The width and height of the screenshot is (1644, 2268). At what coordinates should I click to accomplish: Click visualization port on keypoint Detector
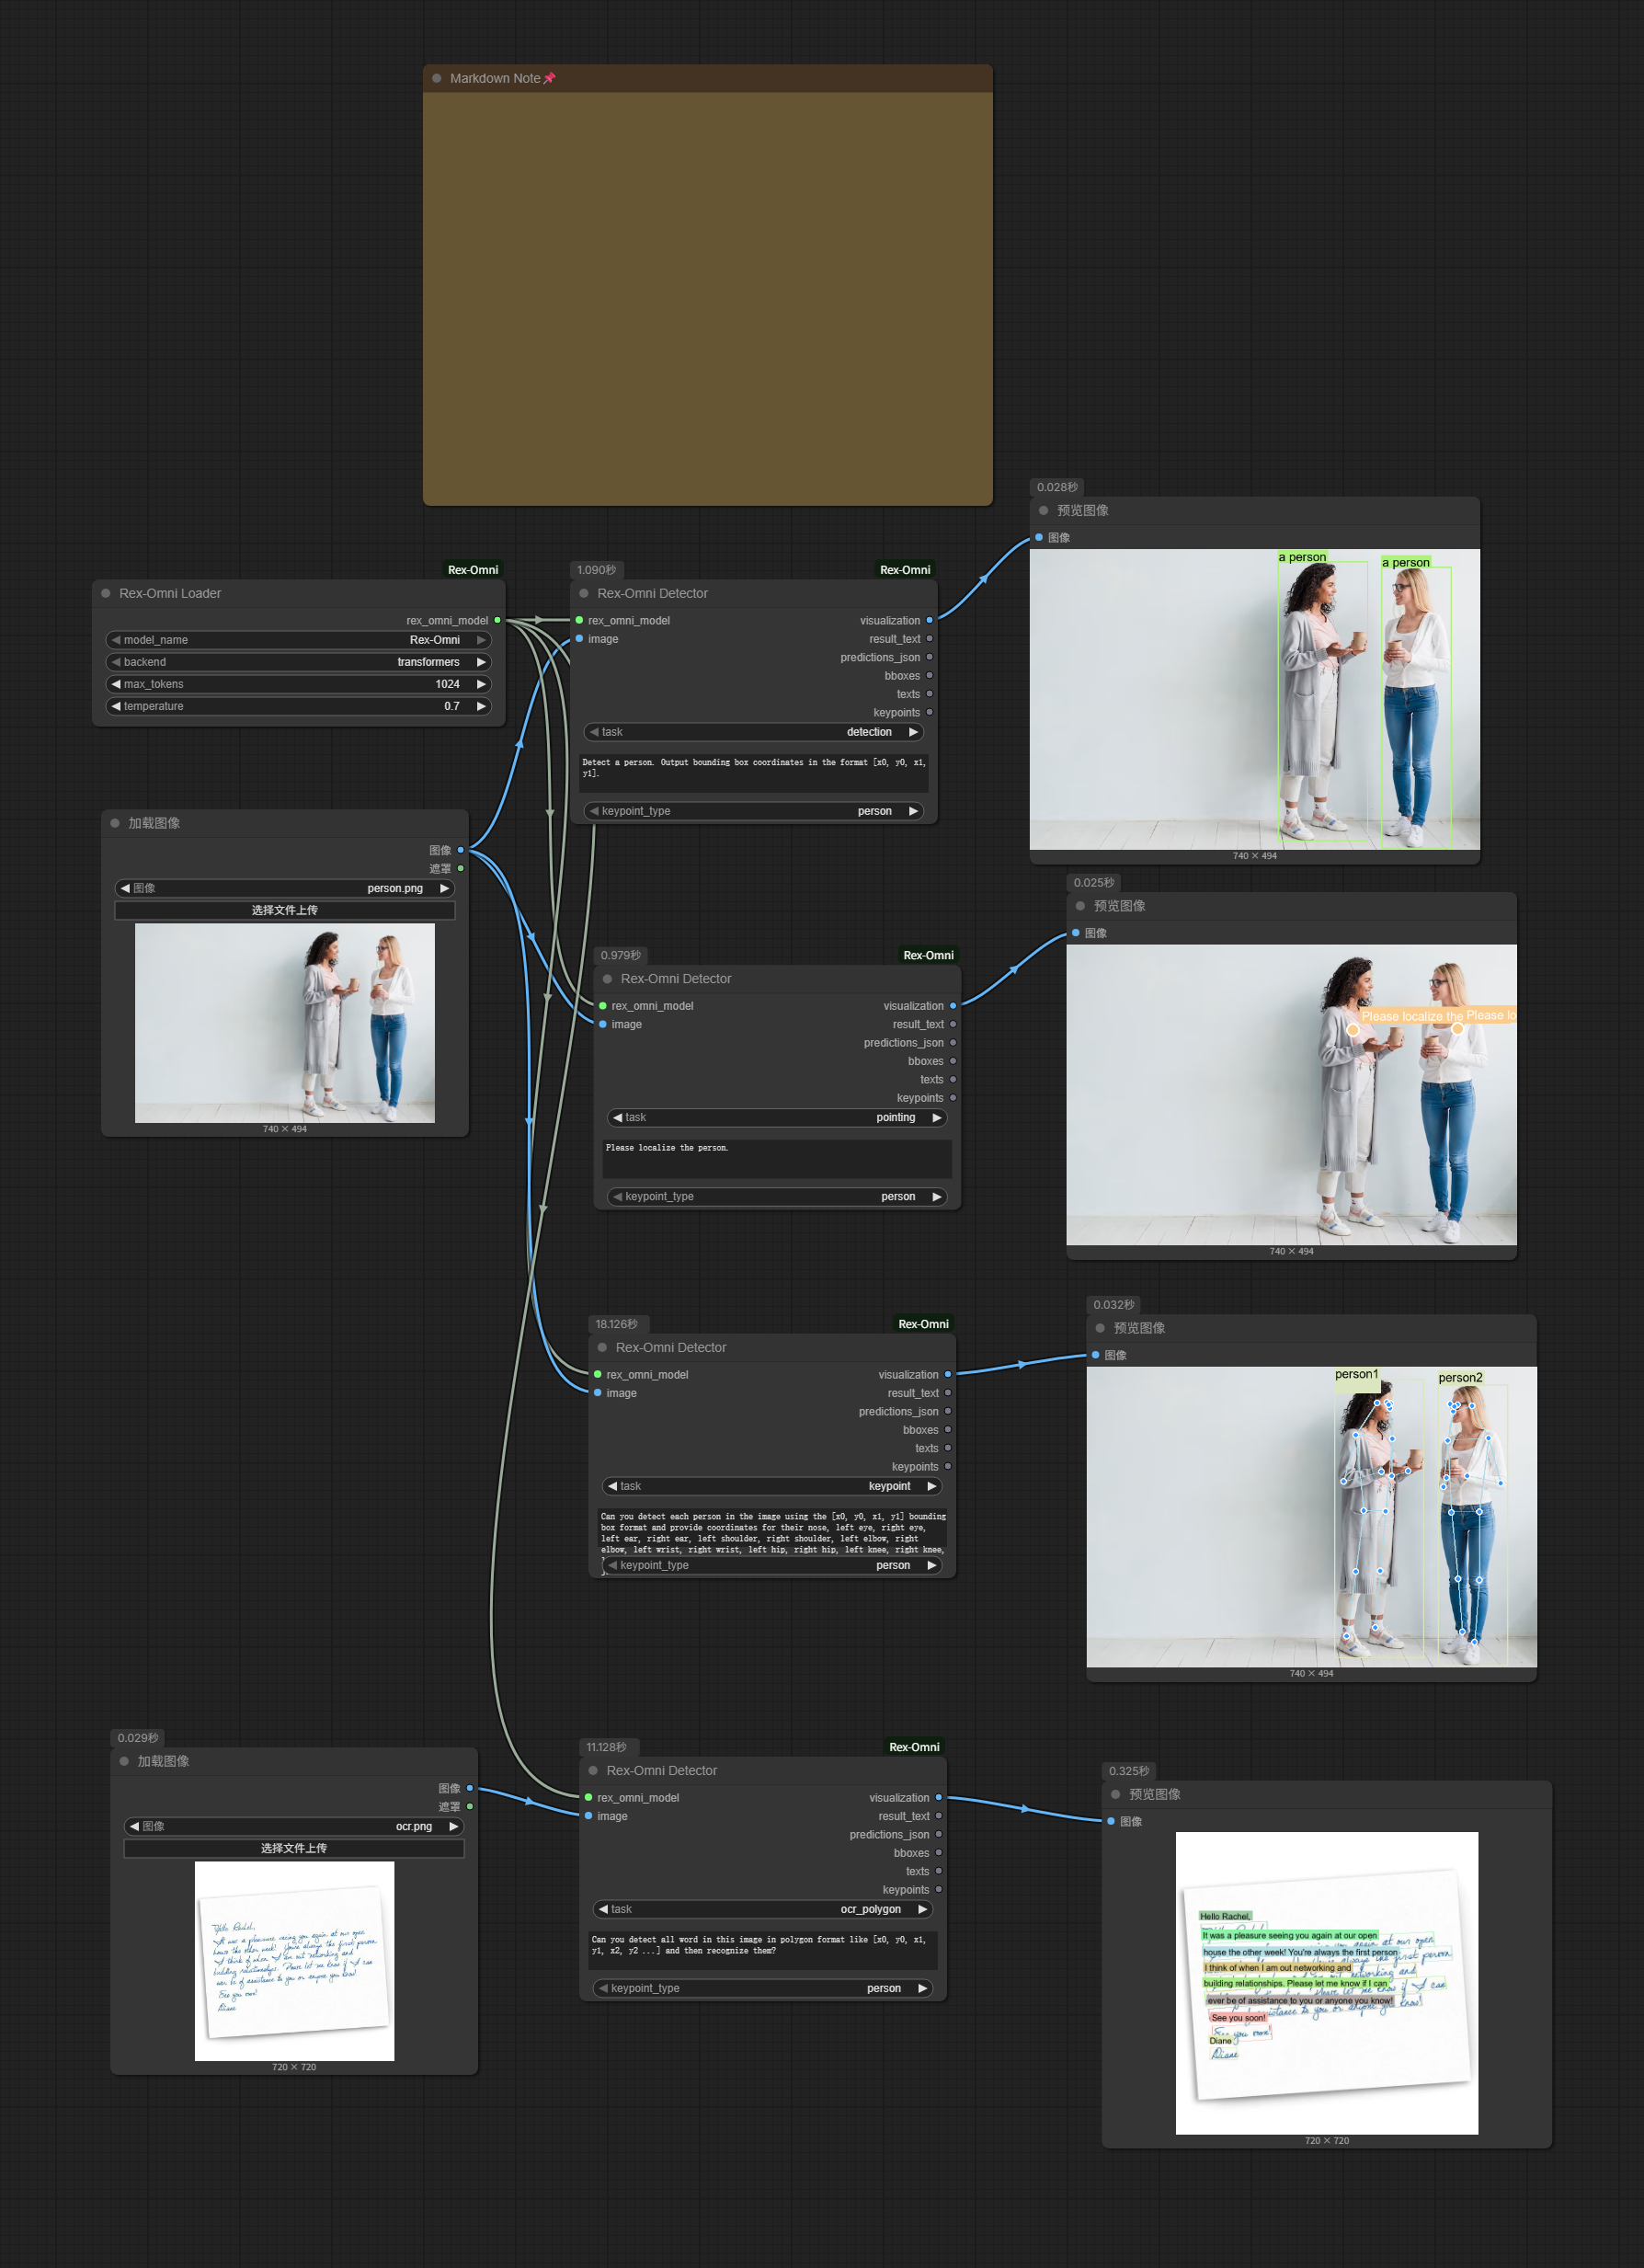tap(948, 1374)
